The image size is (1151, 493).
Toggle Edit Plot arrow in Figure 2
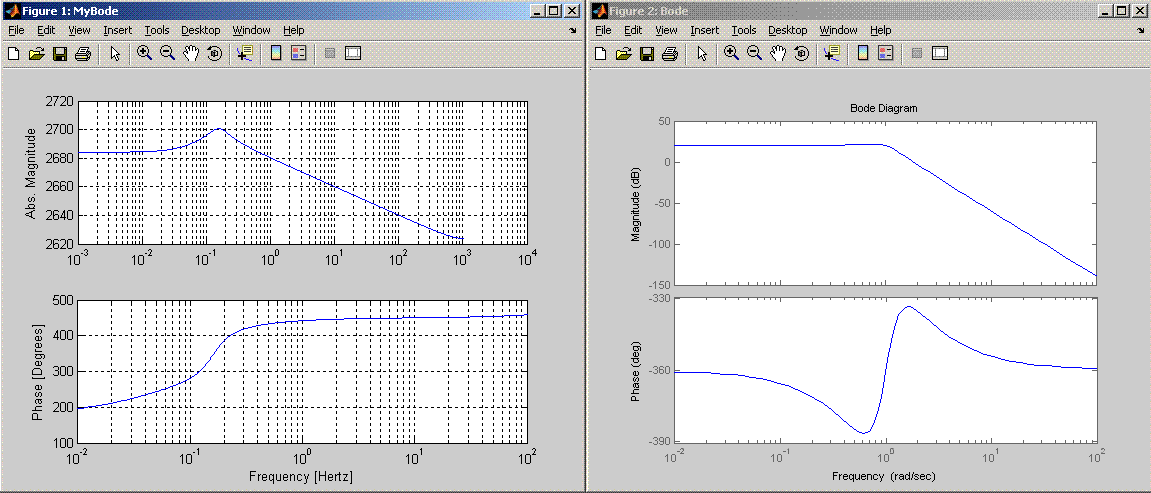tap(702, 53)
